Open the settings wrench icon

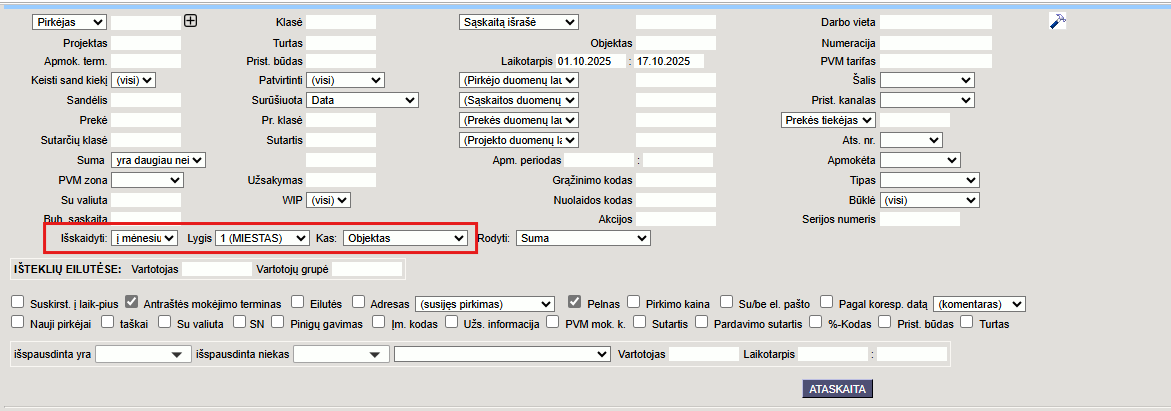coord(1057,22)
